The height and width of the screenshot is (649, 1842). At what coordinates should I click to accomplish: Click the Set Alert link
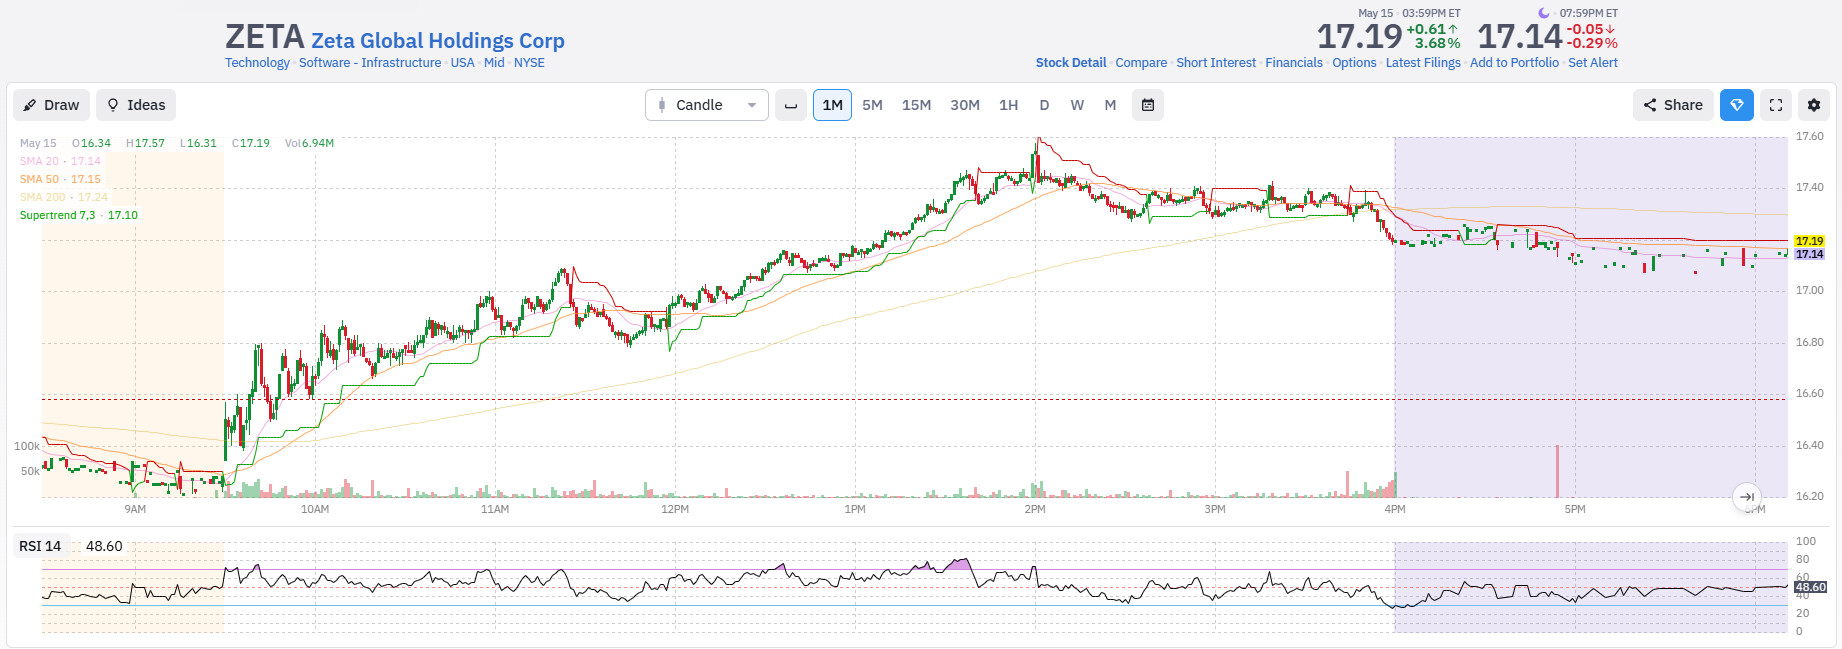pyautogui.click(x=1593, y=63)
